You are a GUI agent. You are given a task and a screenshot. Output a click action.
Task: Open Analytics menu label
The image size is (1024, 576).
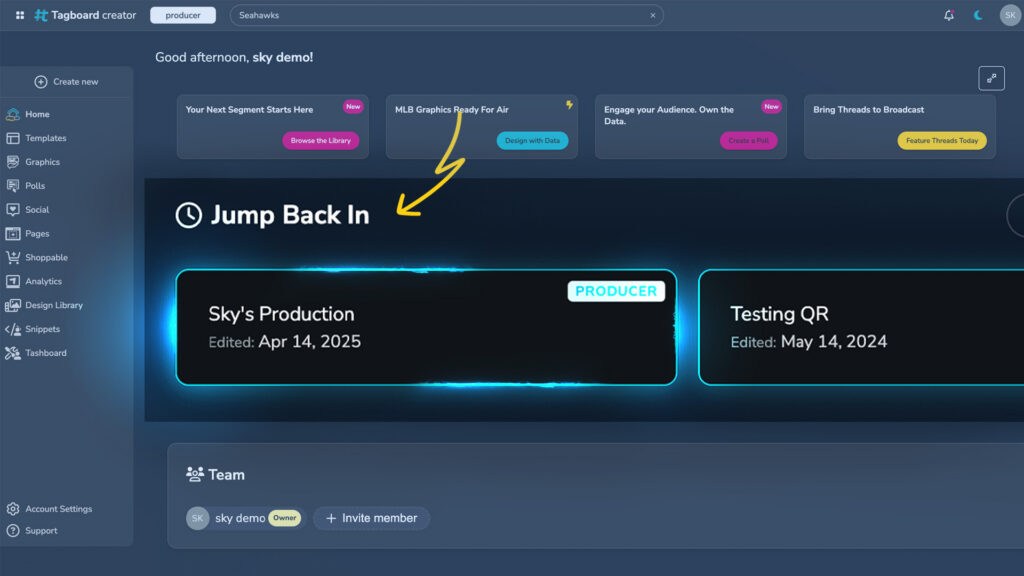[44, 281]
